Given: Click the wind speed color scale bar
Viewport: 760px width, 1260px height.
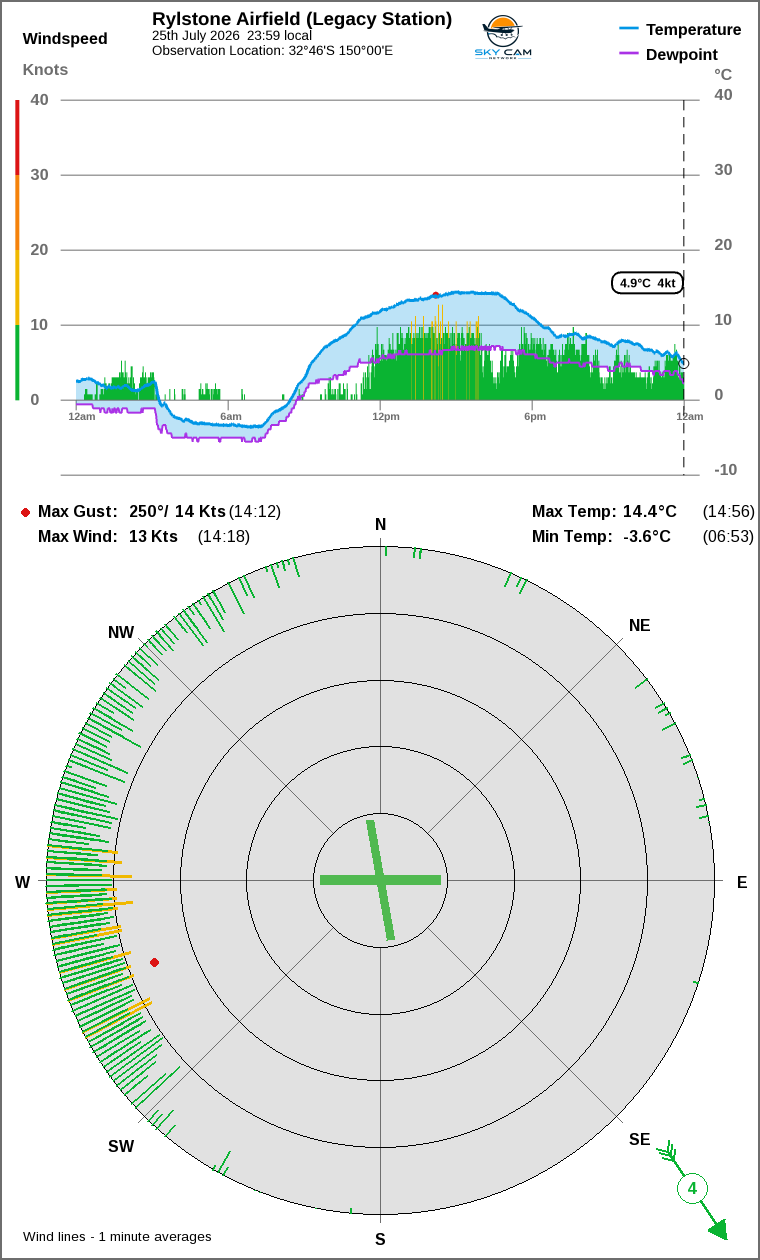Looking at the screenshot, I should 17,250.
